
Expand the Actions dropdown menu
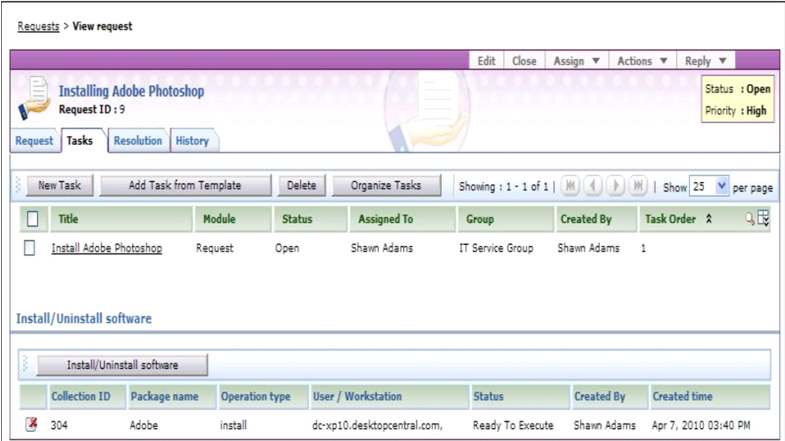tap(641, 61)
